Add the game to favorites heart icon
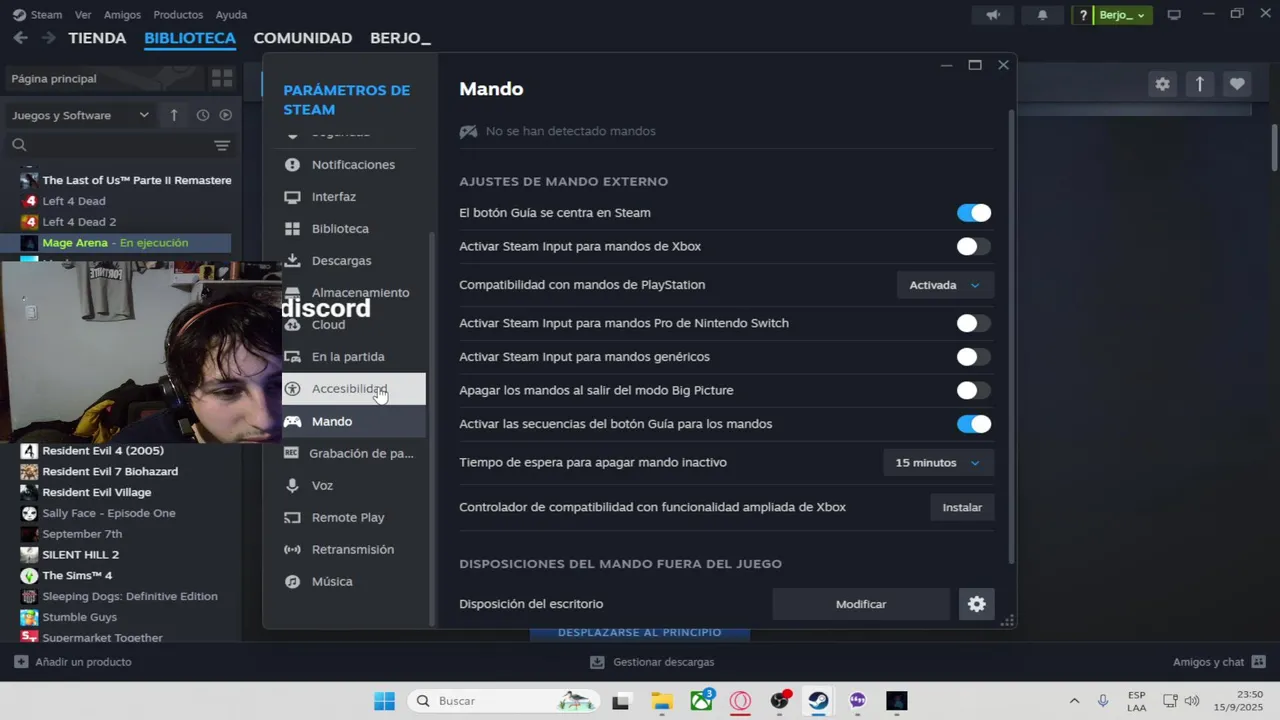 pyautogui.click(x=1237, y=84)
